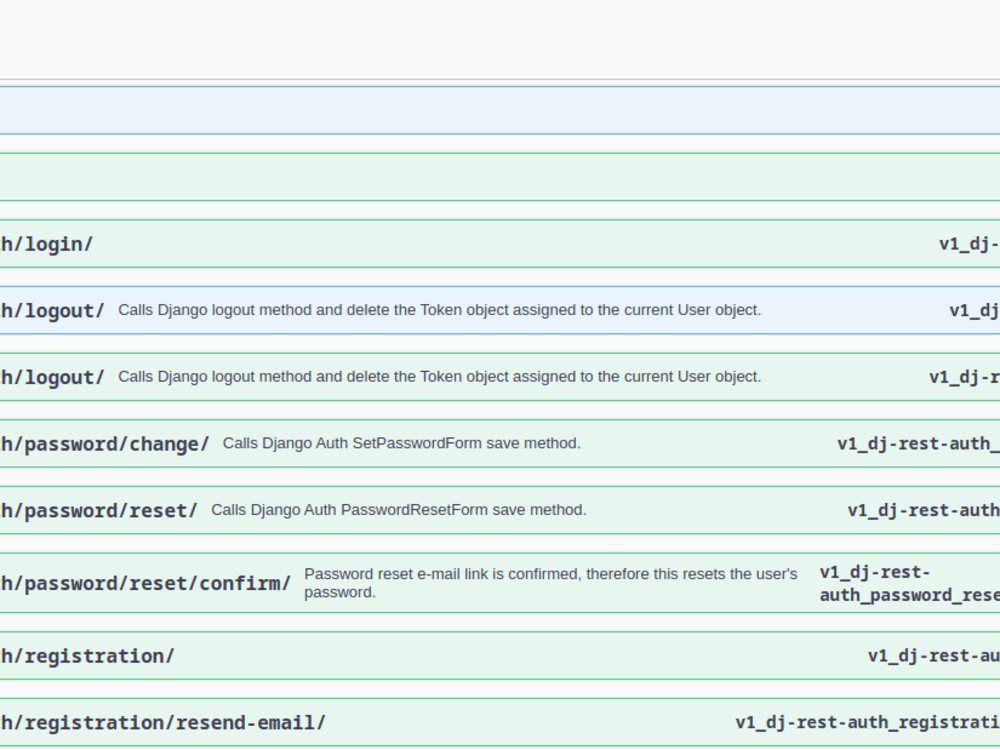This screenshot has height=750, width=1000.
Task: Select the h/password/change/ path text
Action: pos(104,443)
